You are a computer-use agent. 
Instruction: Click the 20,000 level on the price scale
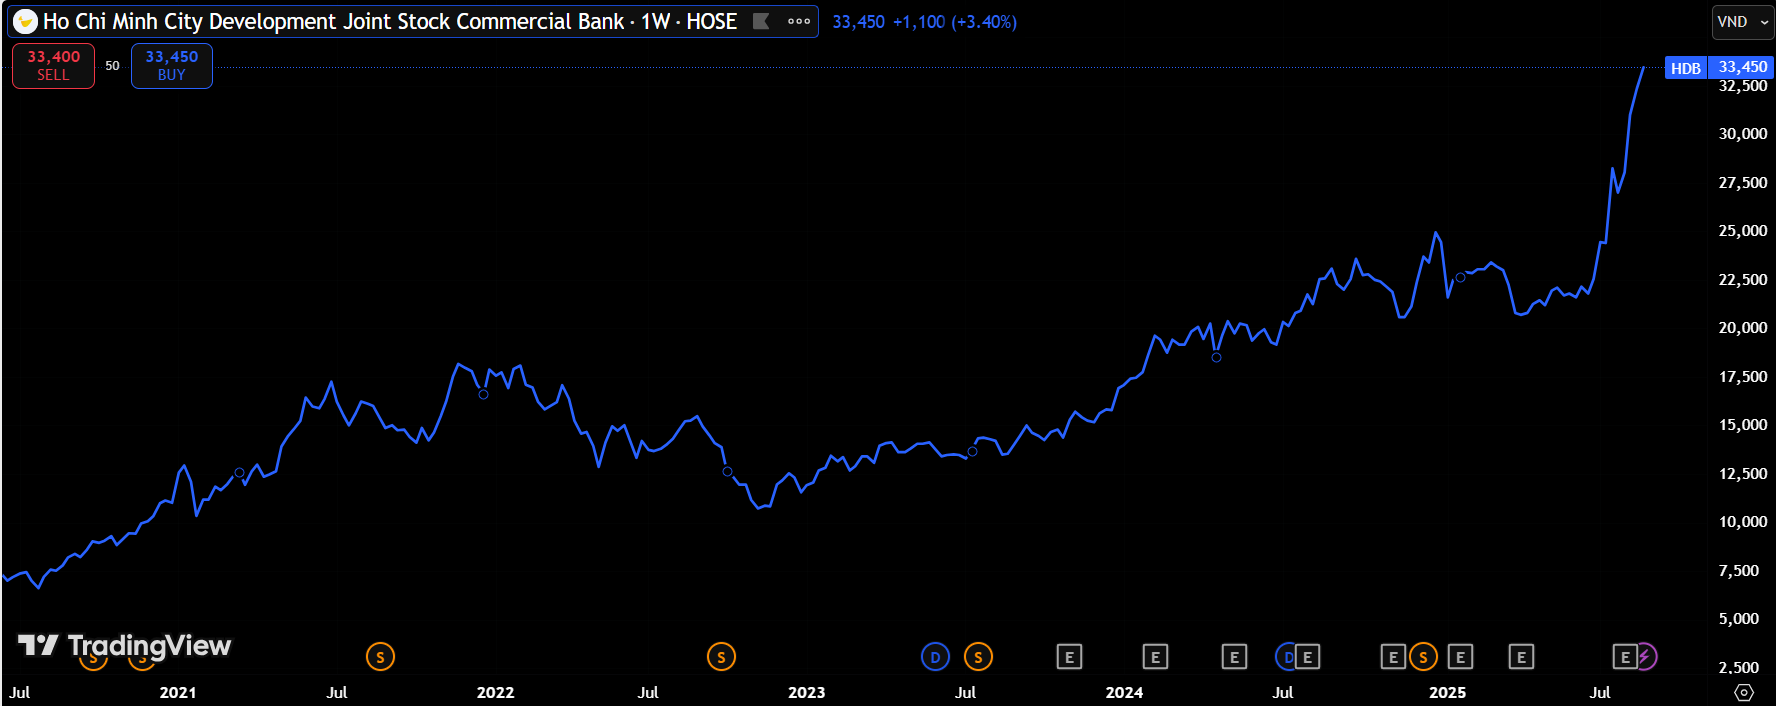click(1742, 328)
